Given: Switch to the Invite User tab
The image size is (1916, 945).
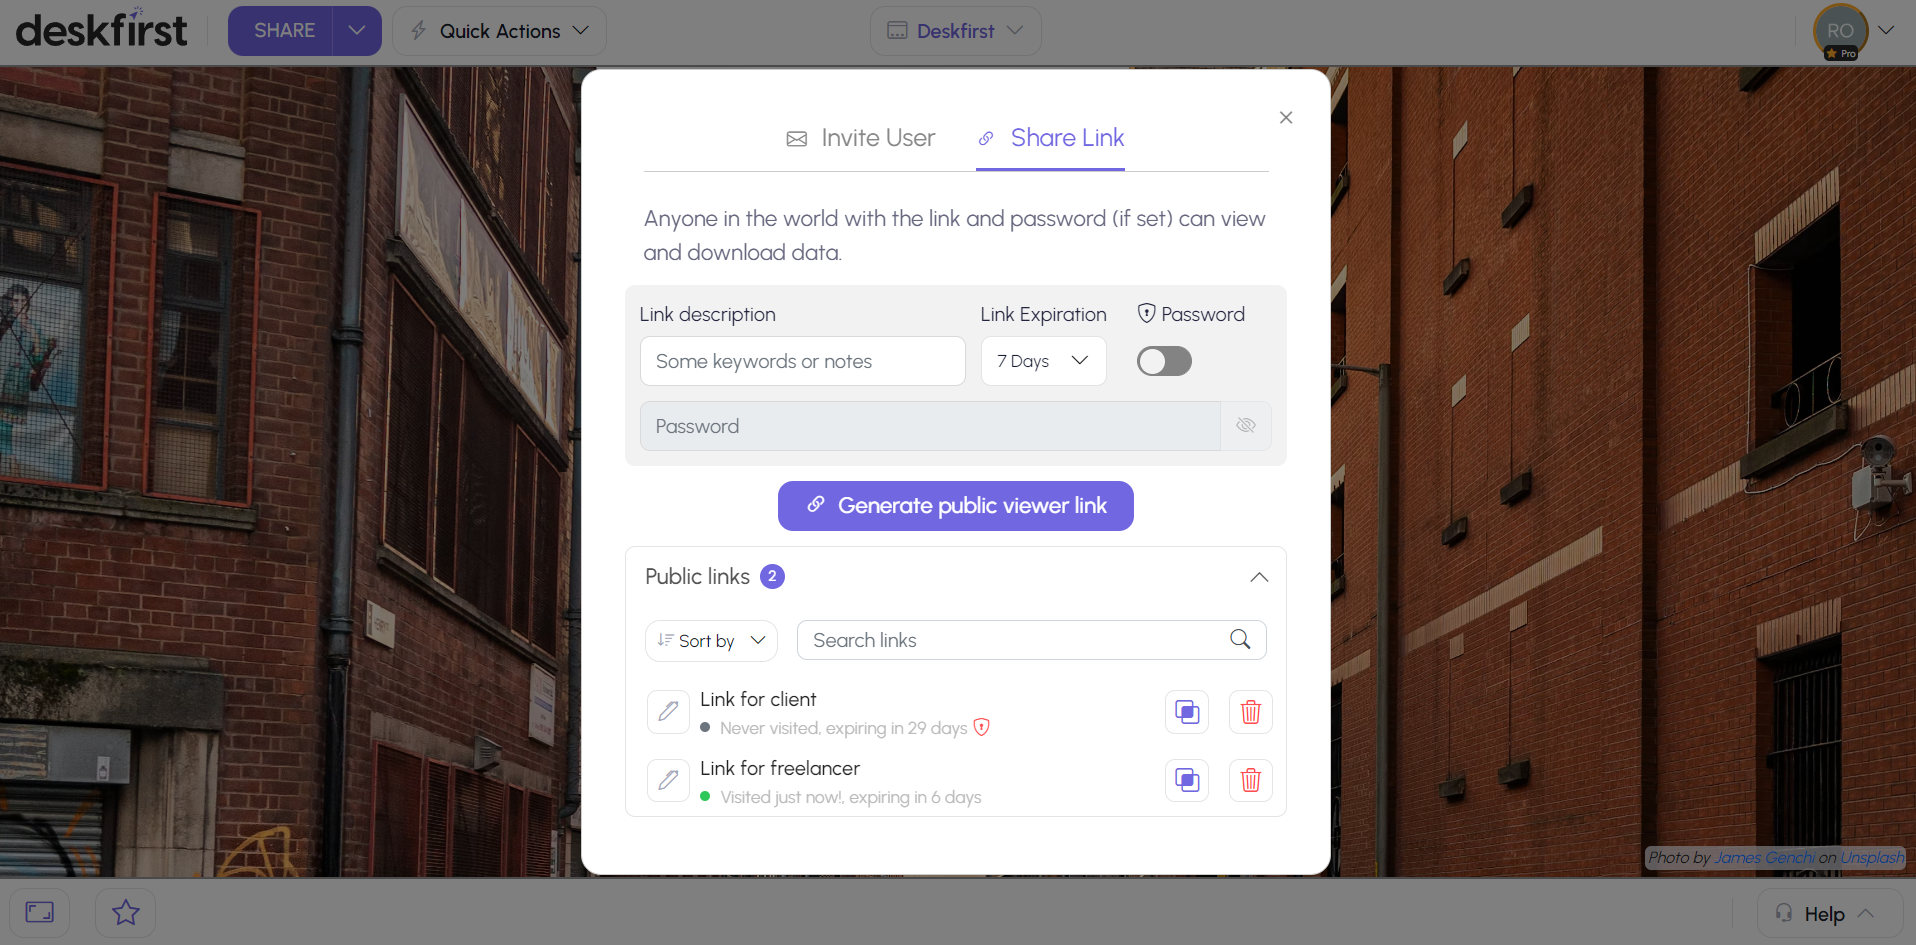Looking at the screenshot, I should pyautogui.click(x=861, y=138).
